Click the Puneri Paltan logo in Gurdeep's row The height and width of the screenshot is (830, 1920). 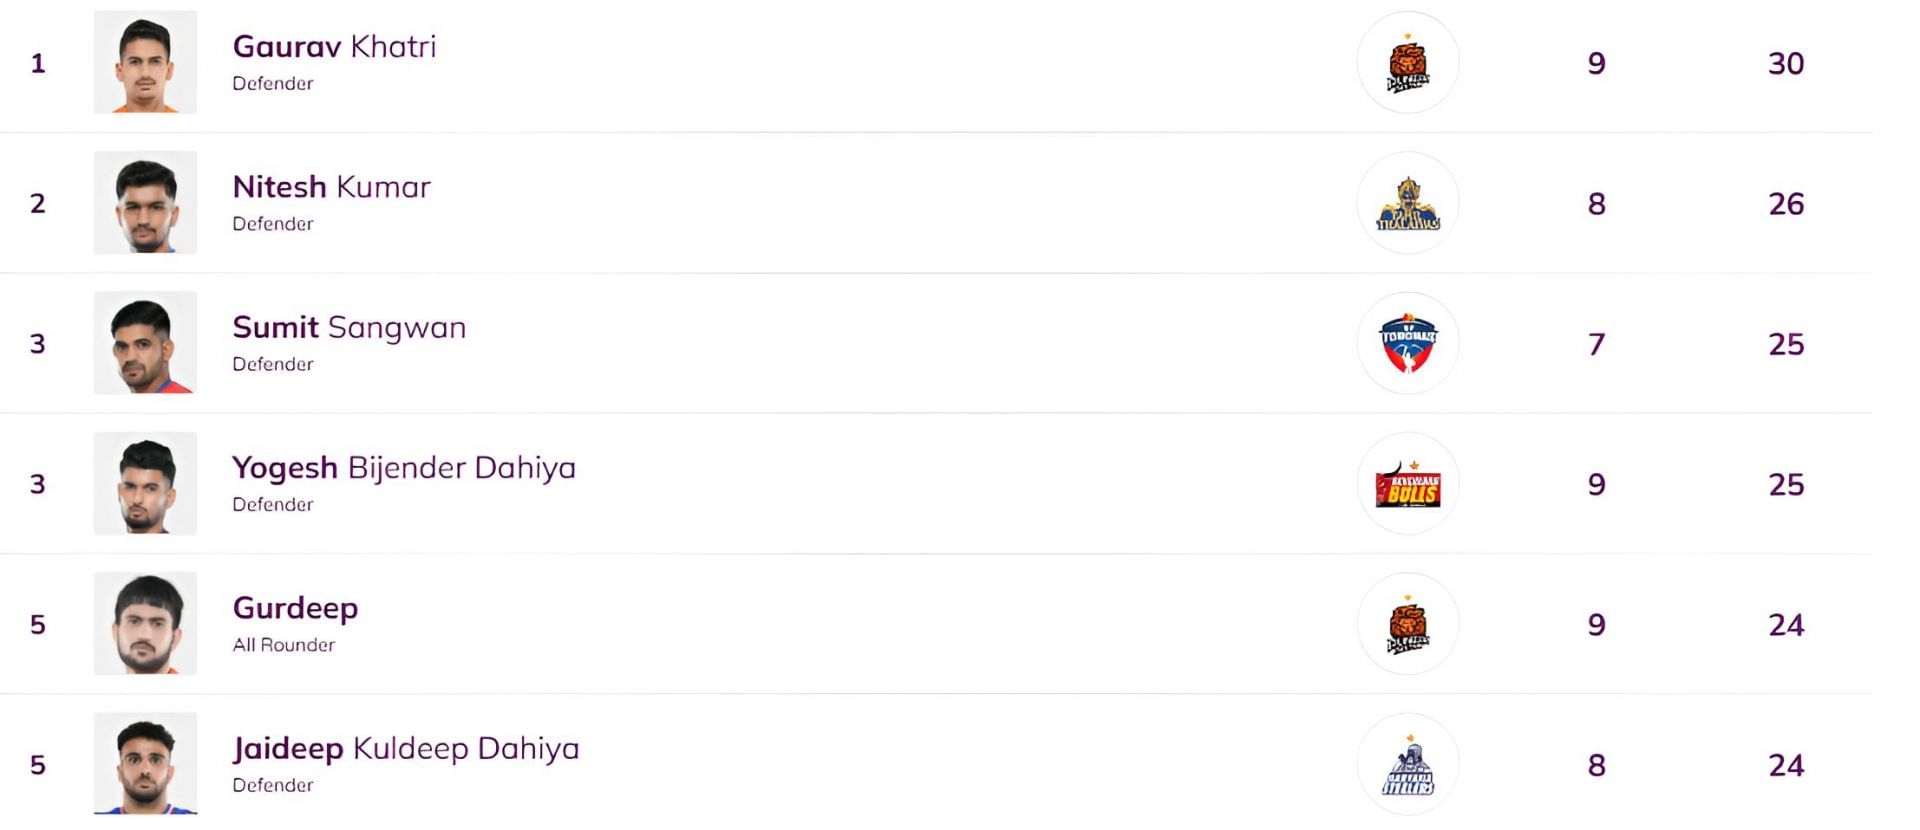(x=1407, y=624)
